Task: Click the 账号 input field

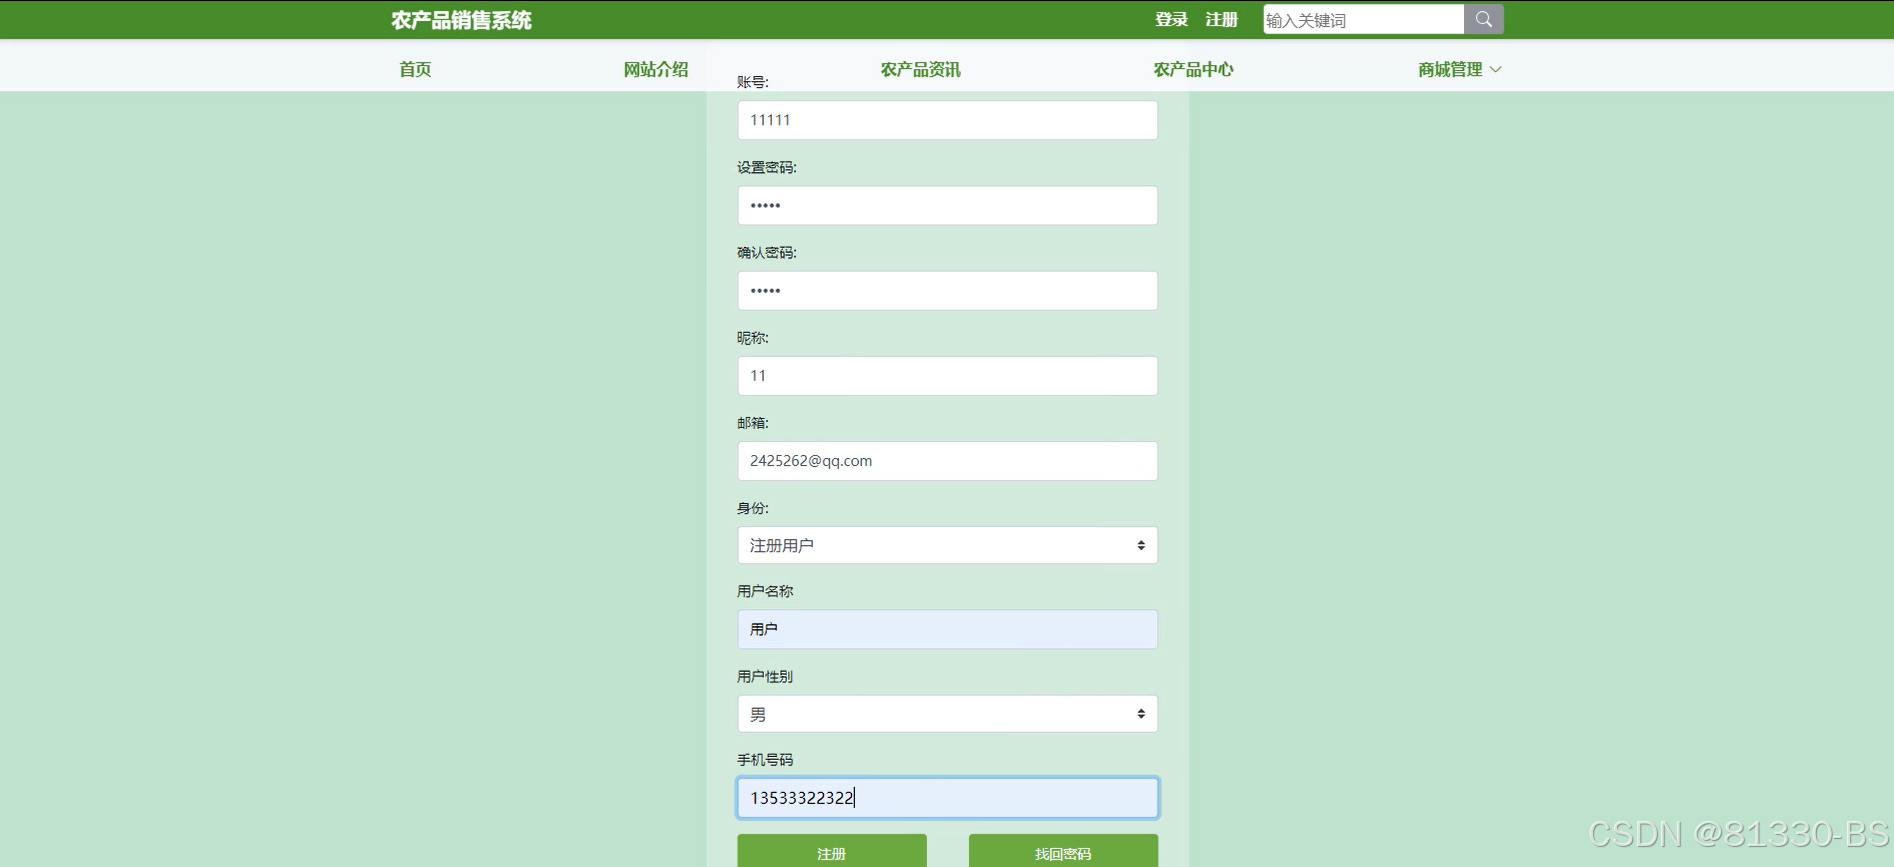Action: point(947,120)
